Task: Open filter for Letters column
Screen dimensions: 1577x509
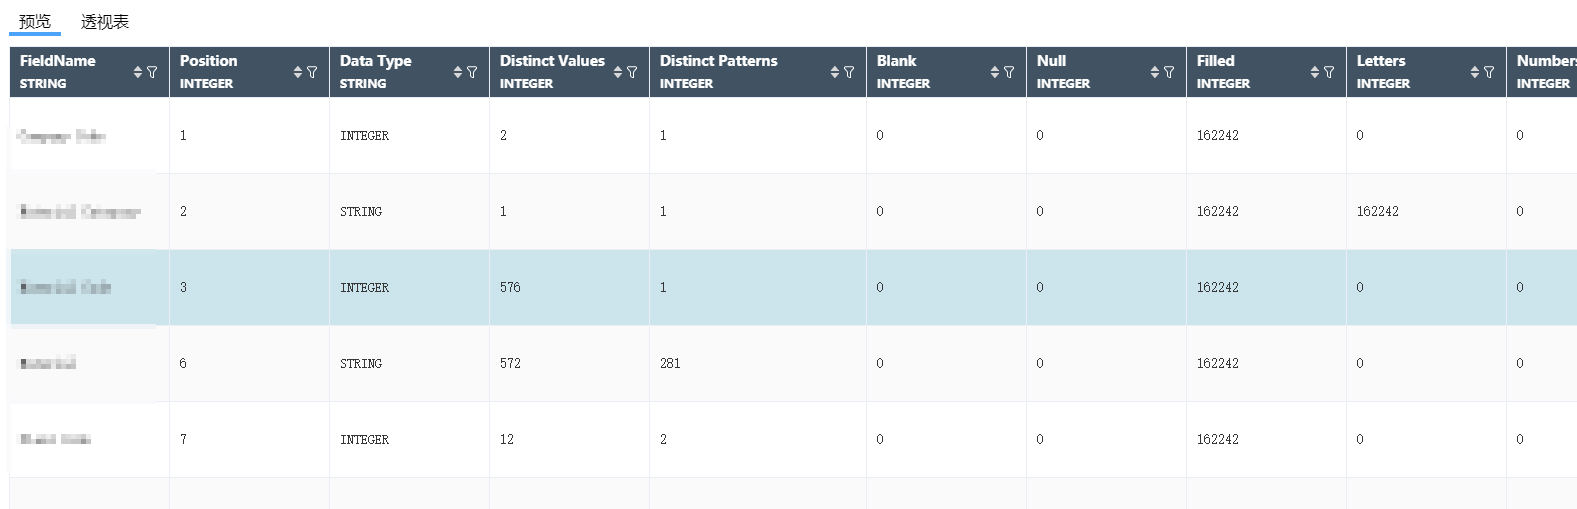Action: click(1489, 72)
